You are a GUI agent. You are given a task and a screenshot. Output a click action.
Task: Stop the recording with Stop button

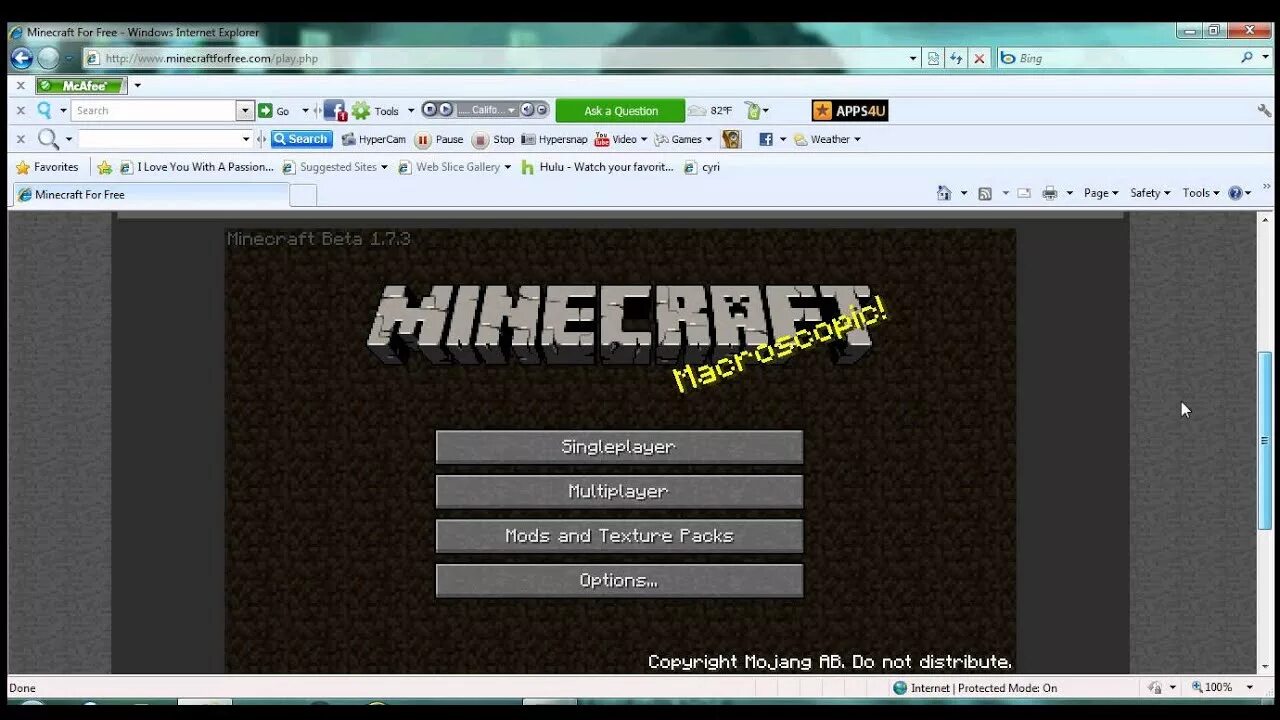click(494, 140)
